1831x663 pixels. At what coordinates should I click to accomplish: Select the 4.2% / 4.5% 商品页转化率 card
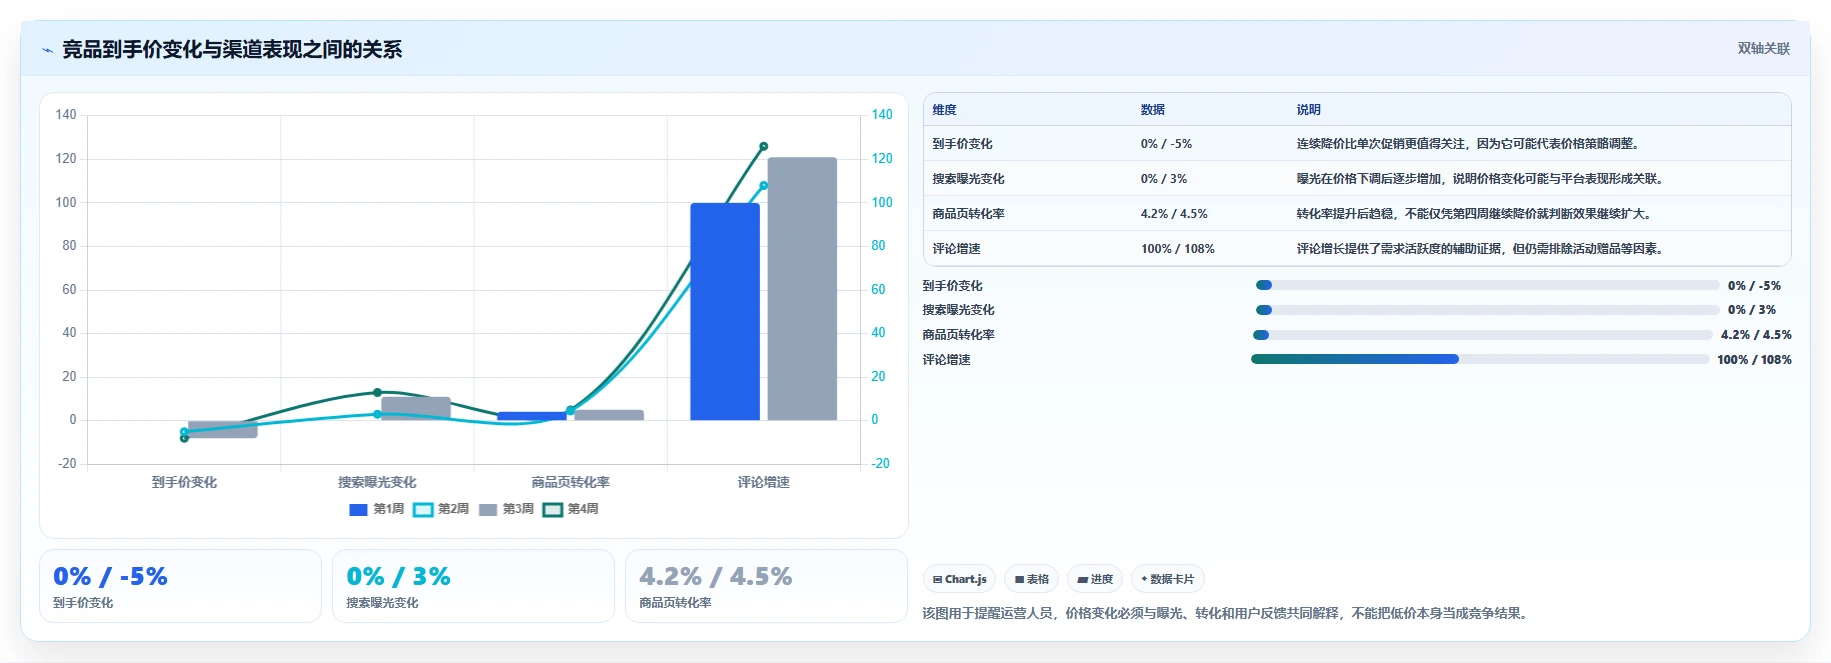766,586
